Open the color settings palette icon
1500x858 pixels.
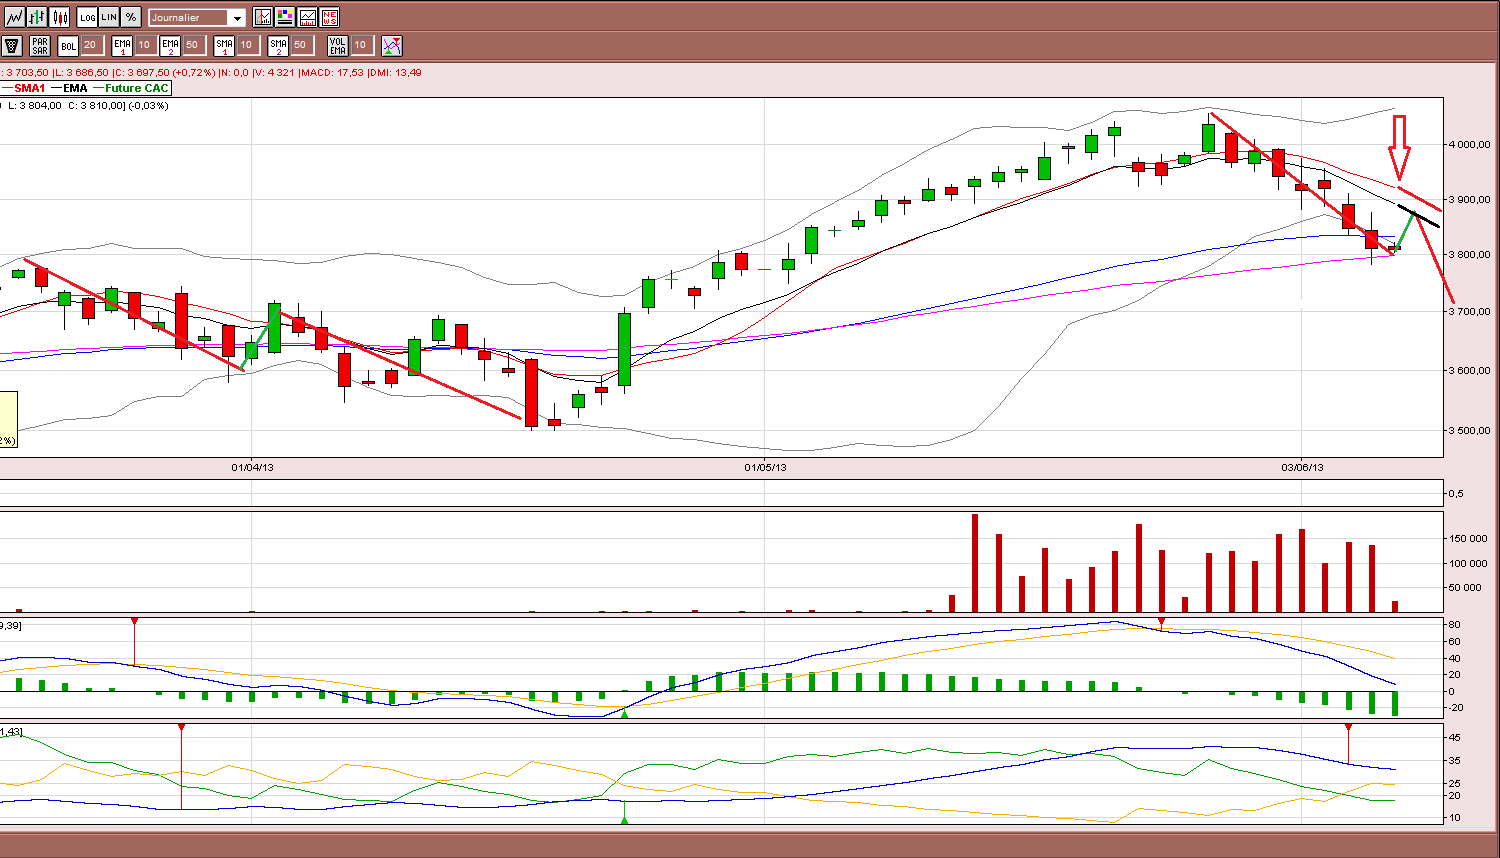click(285, 17)
